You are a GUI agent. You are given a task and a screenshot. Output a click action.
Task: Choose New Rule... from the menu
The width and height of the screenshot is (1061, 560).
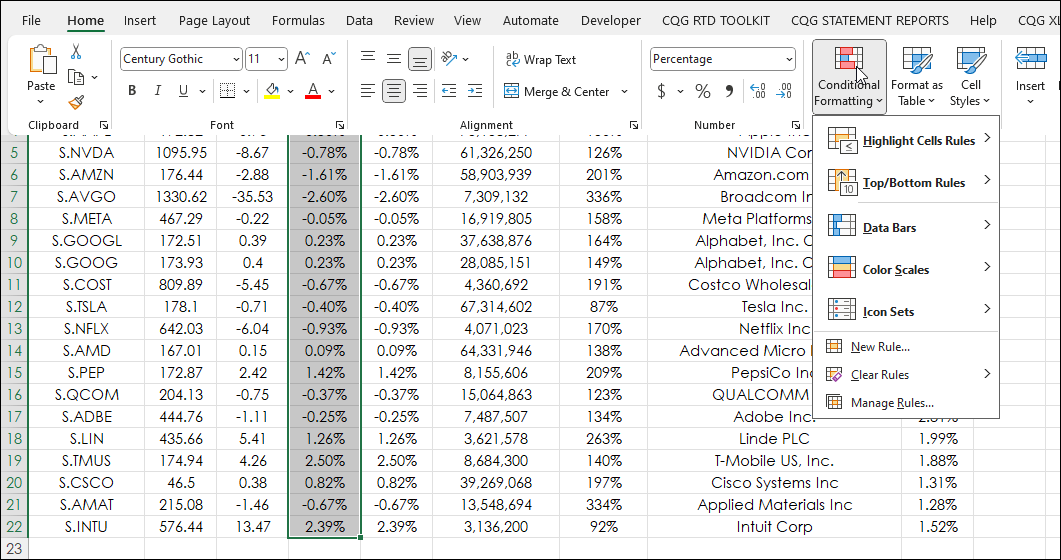(906, 347)
